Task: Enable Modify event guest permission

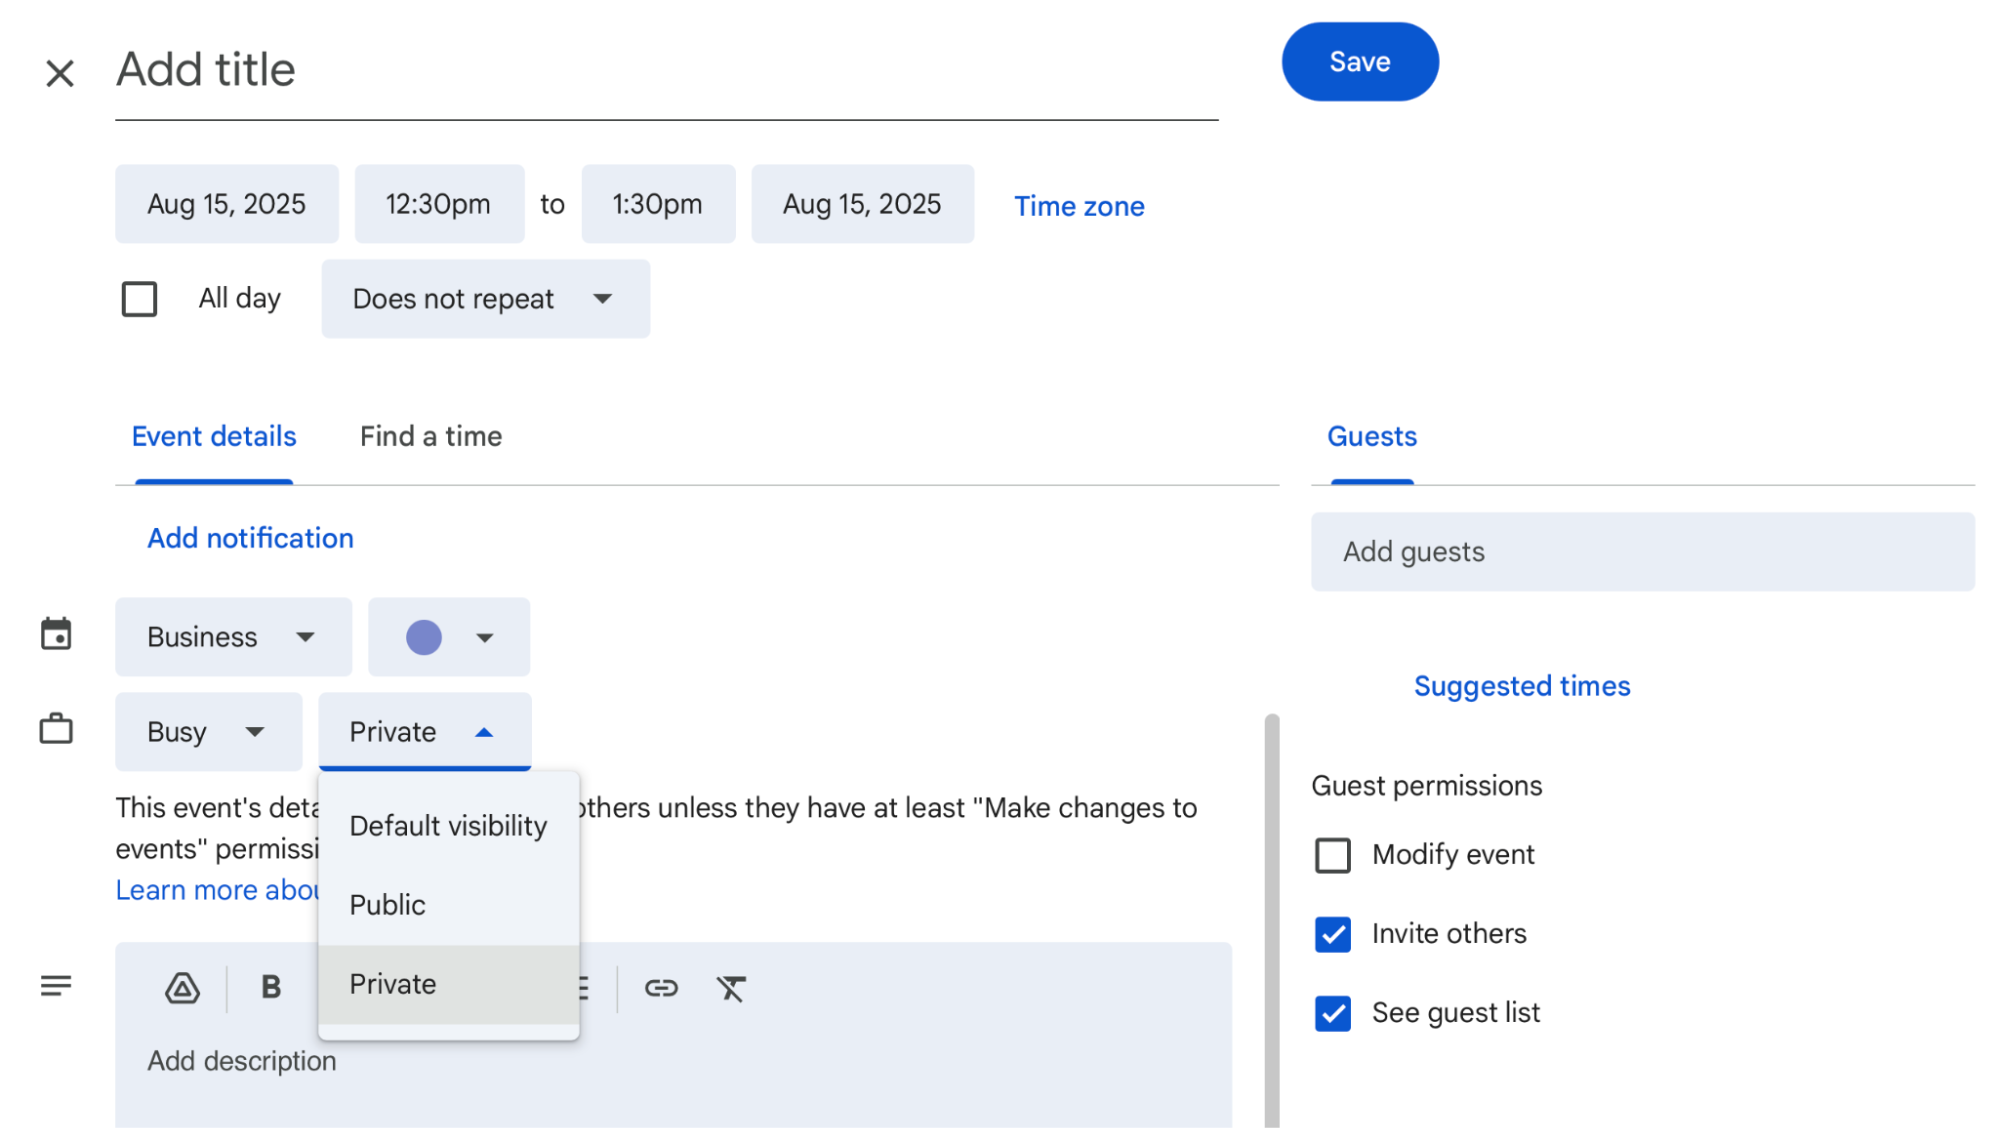Action: tap(1333, 855)
